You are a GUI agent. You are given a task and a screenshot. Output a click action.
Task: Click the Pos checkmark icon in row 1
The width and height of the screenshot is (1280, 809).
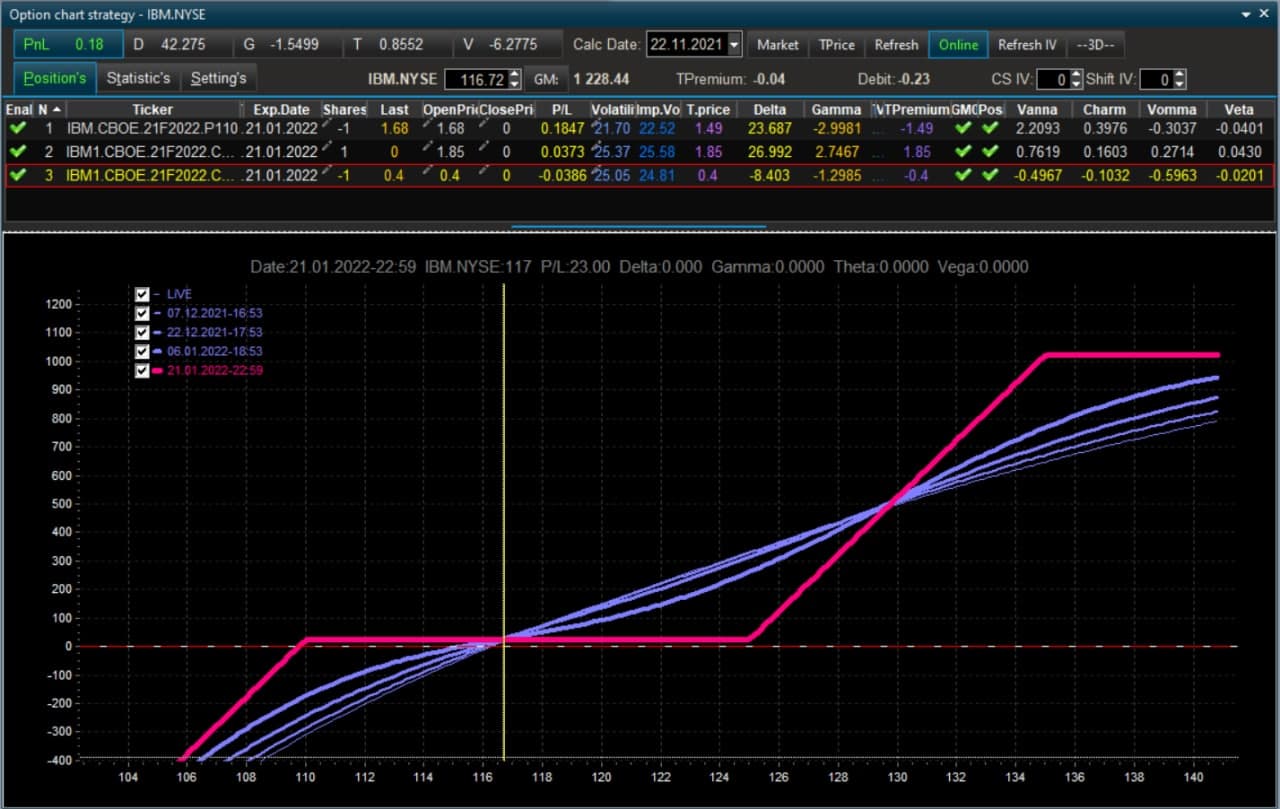click(x=990, y=128)
